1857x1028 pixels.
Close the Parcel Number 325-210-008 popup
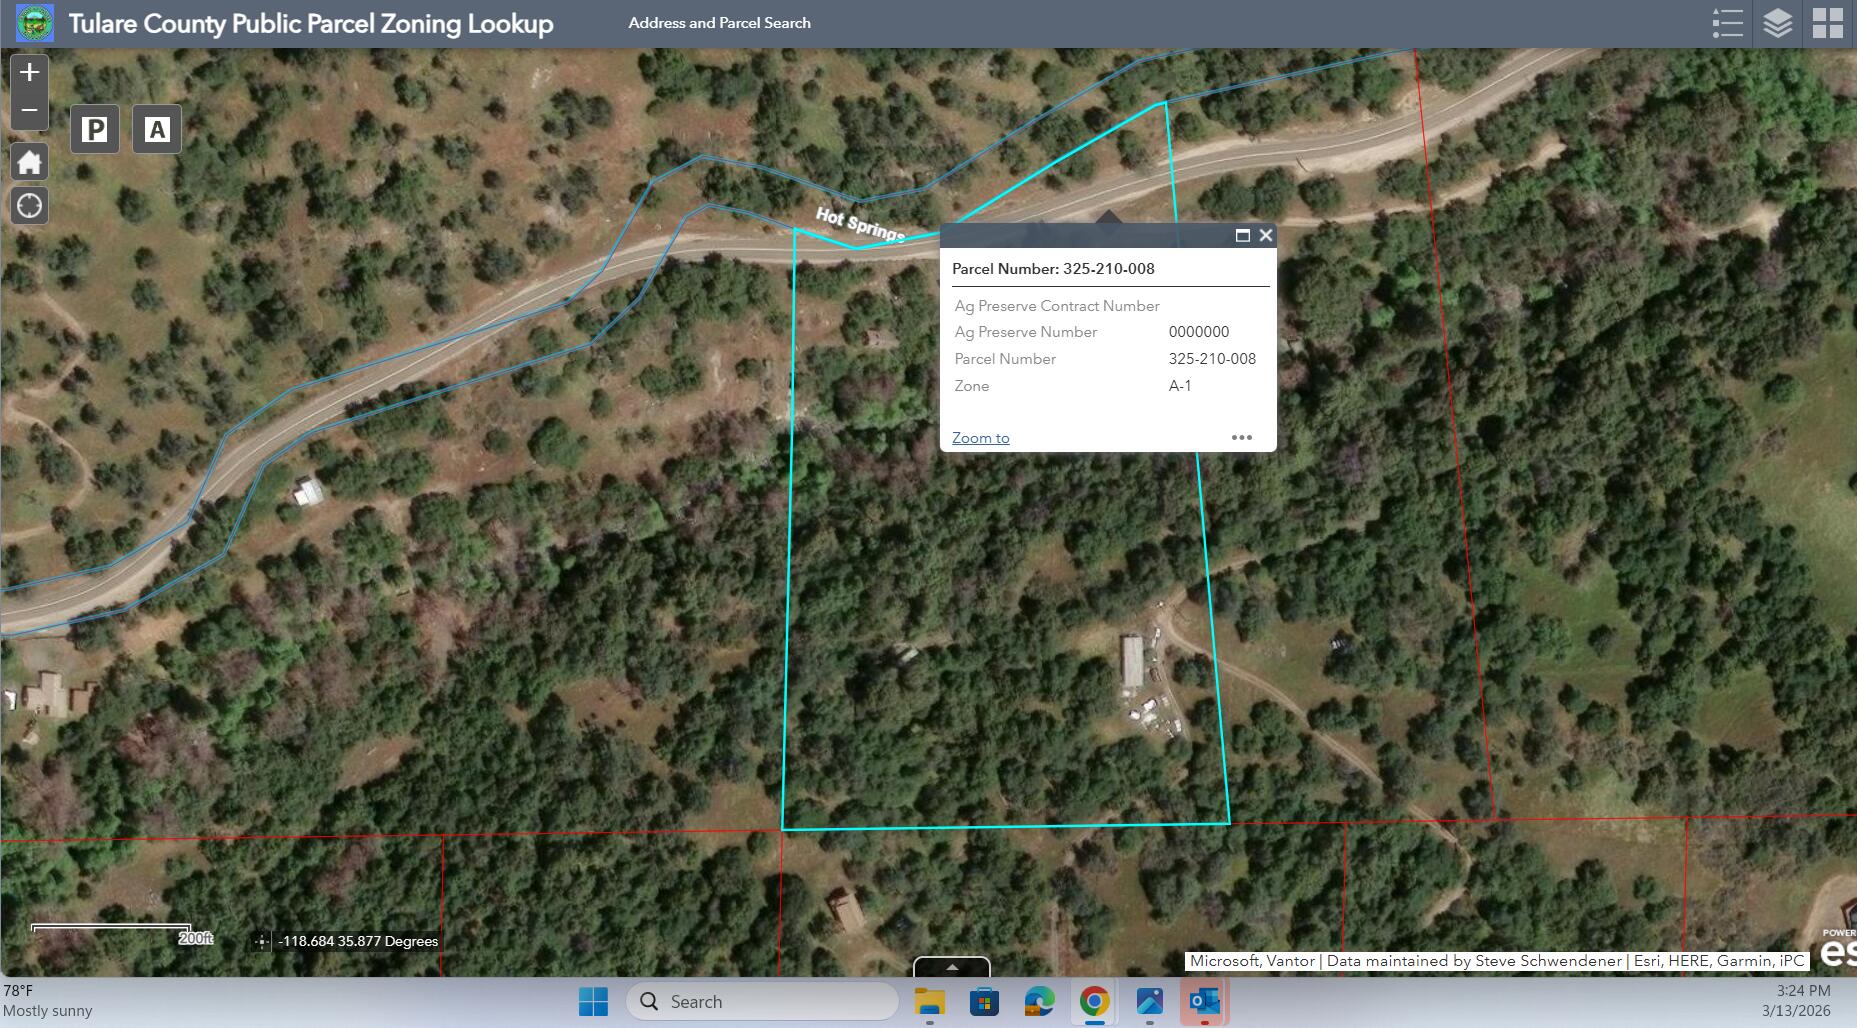coord(1266,236)
